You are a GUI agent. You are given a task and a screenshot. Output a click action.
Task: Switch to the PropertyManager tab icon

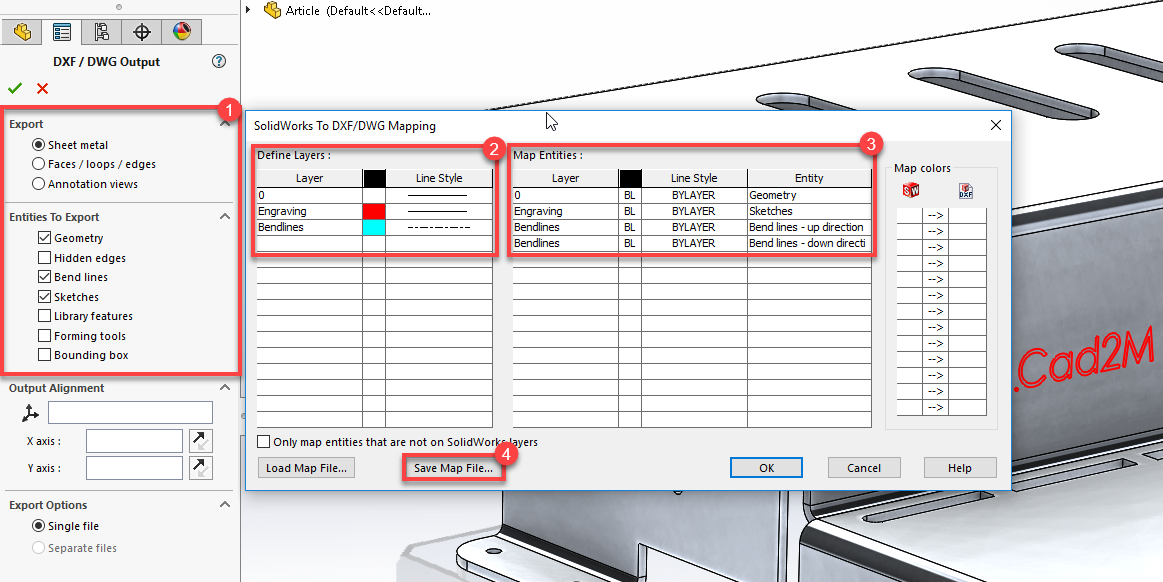pyautogui.click(x=62, y=32)
